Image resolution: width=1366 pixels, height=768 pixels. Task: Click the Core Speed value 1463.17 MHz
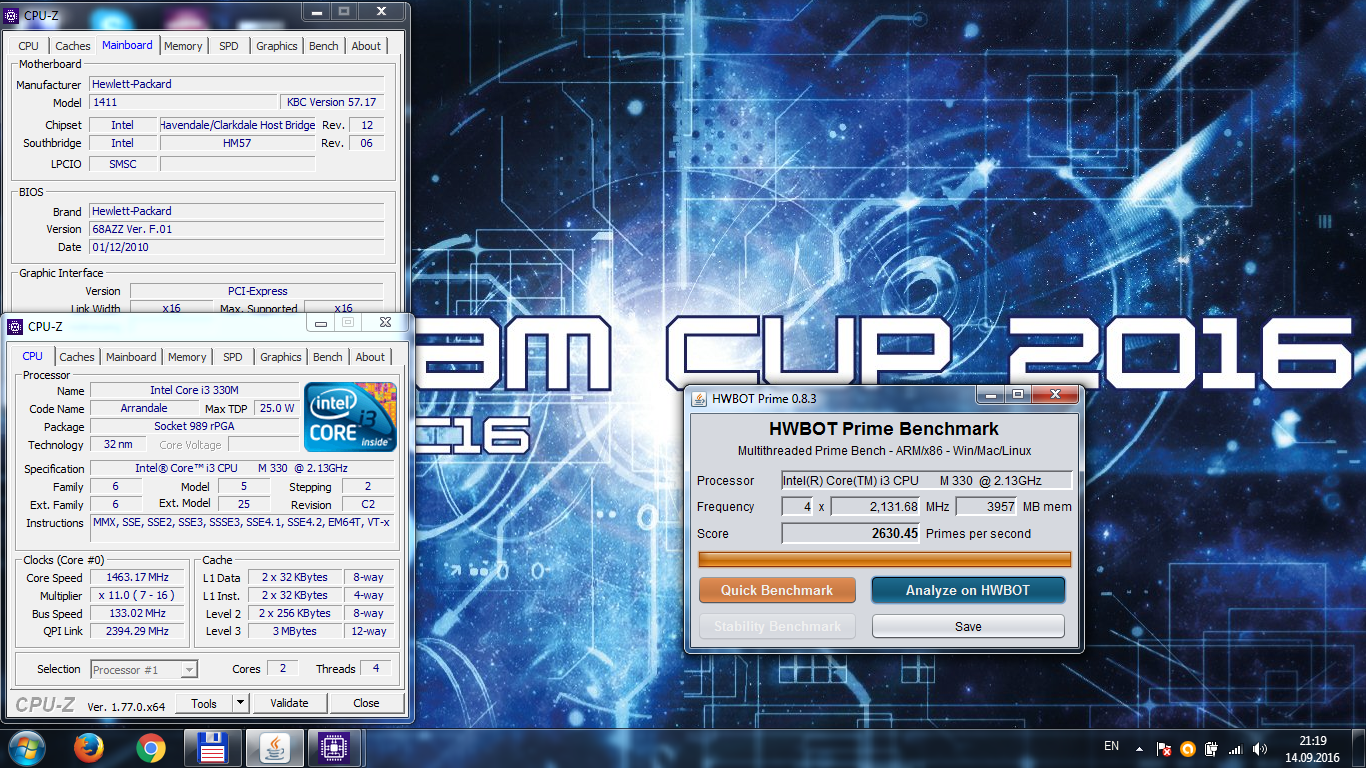pyautogui.click(x=138, y=578)
